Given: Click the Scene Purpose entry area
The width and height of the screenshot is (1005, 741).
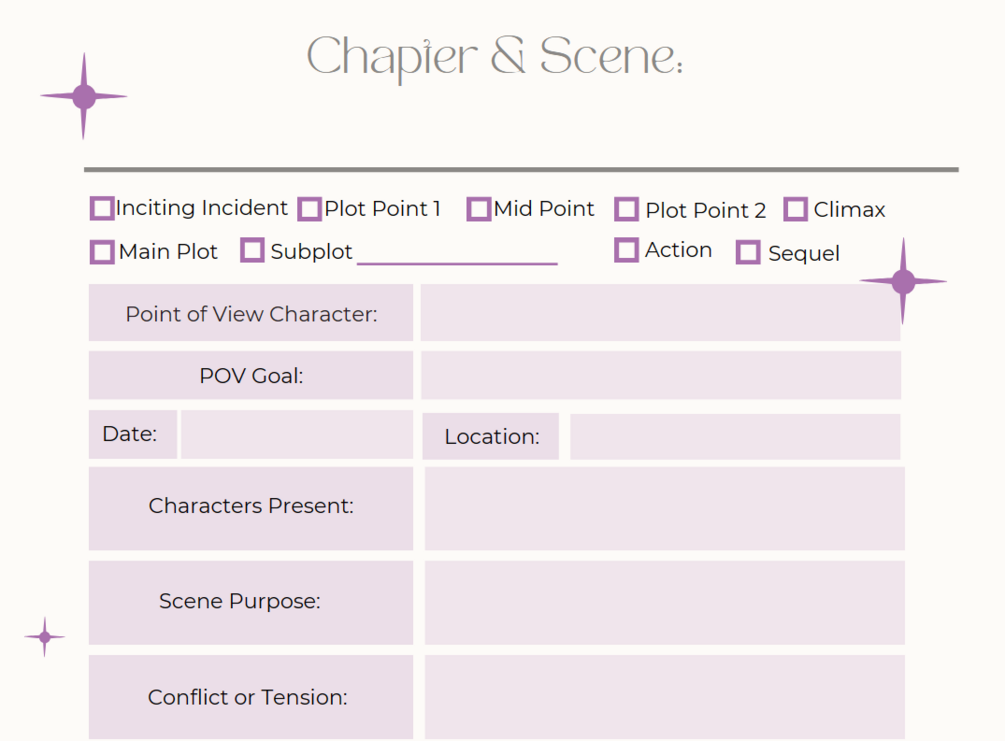Looking at the screenshot, I should pos(665,603).
